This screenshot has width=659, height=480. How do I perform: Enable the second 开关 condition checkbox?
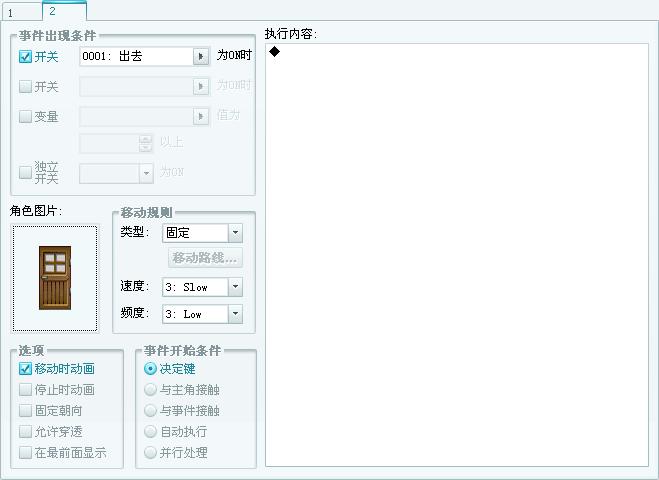25,87
